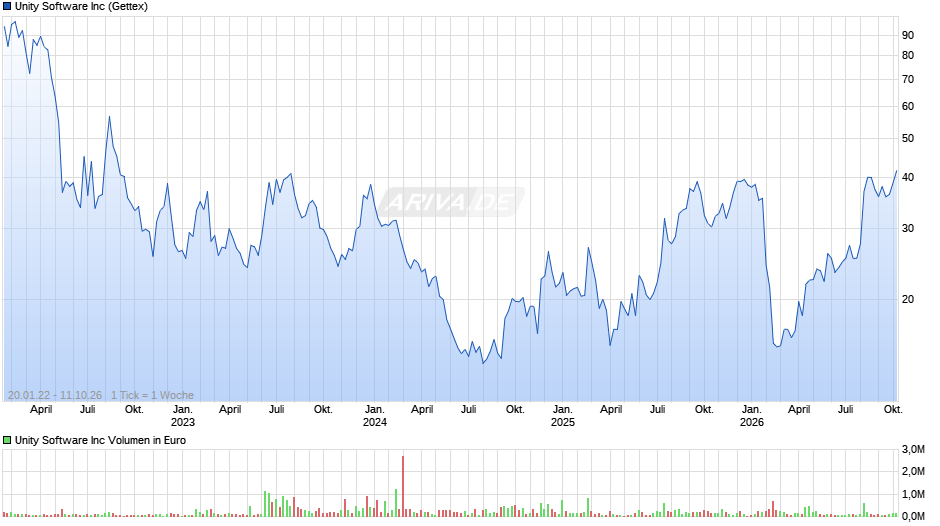Click the price axis label 60
Screen dimensions: 940x526
[908, 106]
